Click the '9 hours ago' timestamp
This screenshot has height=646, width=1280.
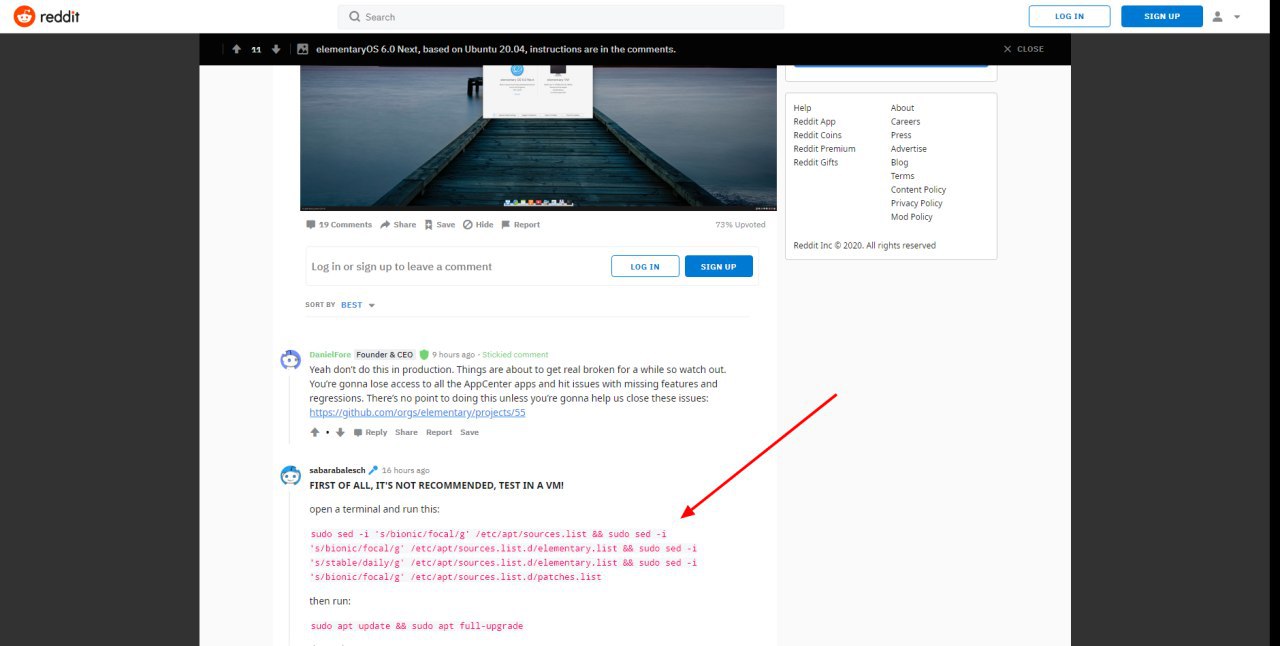(453, 355)
